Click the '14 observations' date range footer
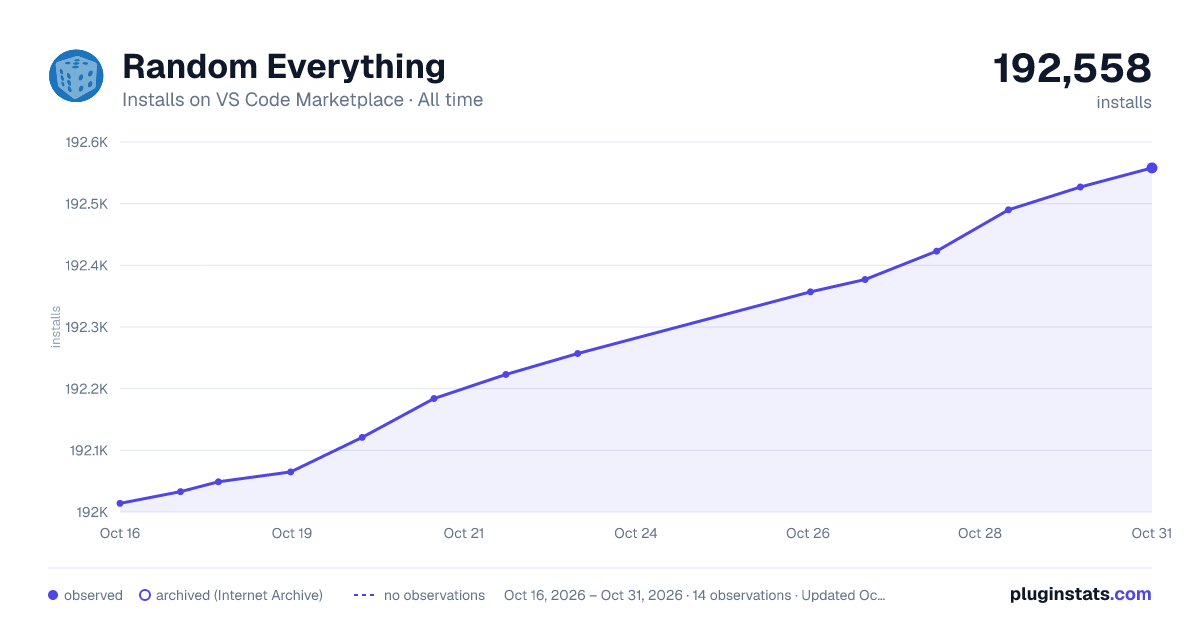This screenshot has height=630, width=1200. point(695,595)
